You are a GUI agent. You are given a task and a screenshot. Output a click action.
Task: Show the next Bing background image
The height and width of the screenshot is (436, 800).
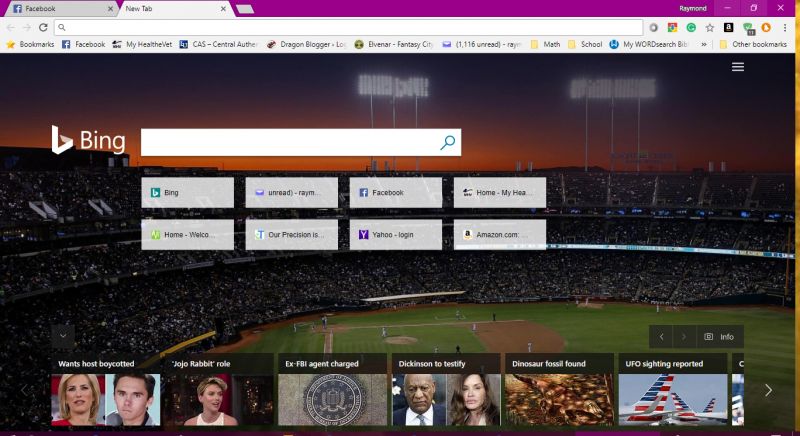[684, 337]
